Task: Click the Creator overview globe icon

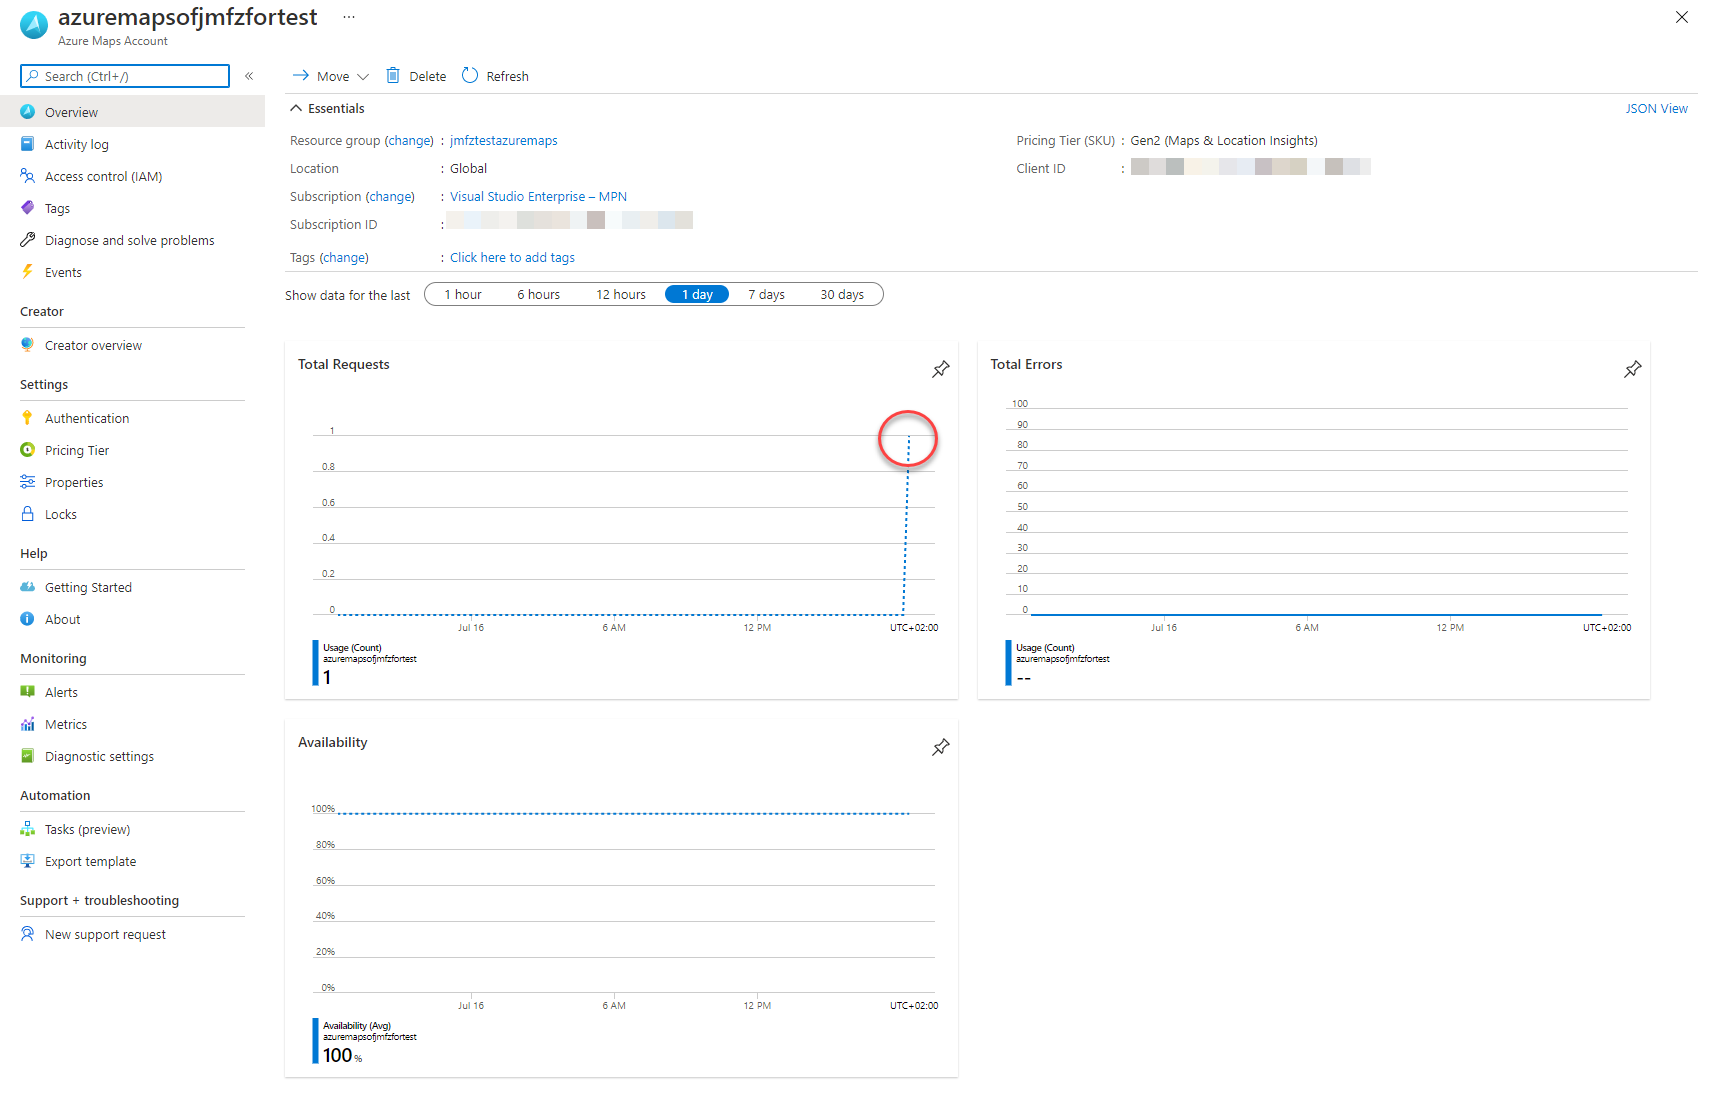Action: [28, 345]
